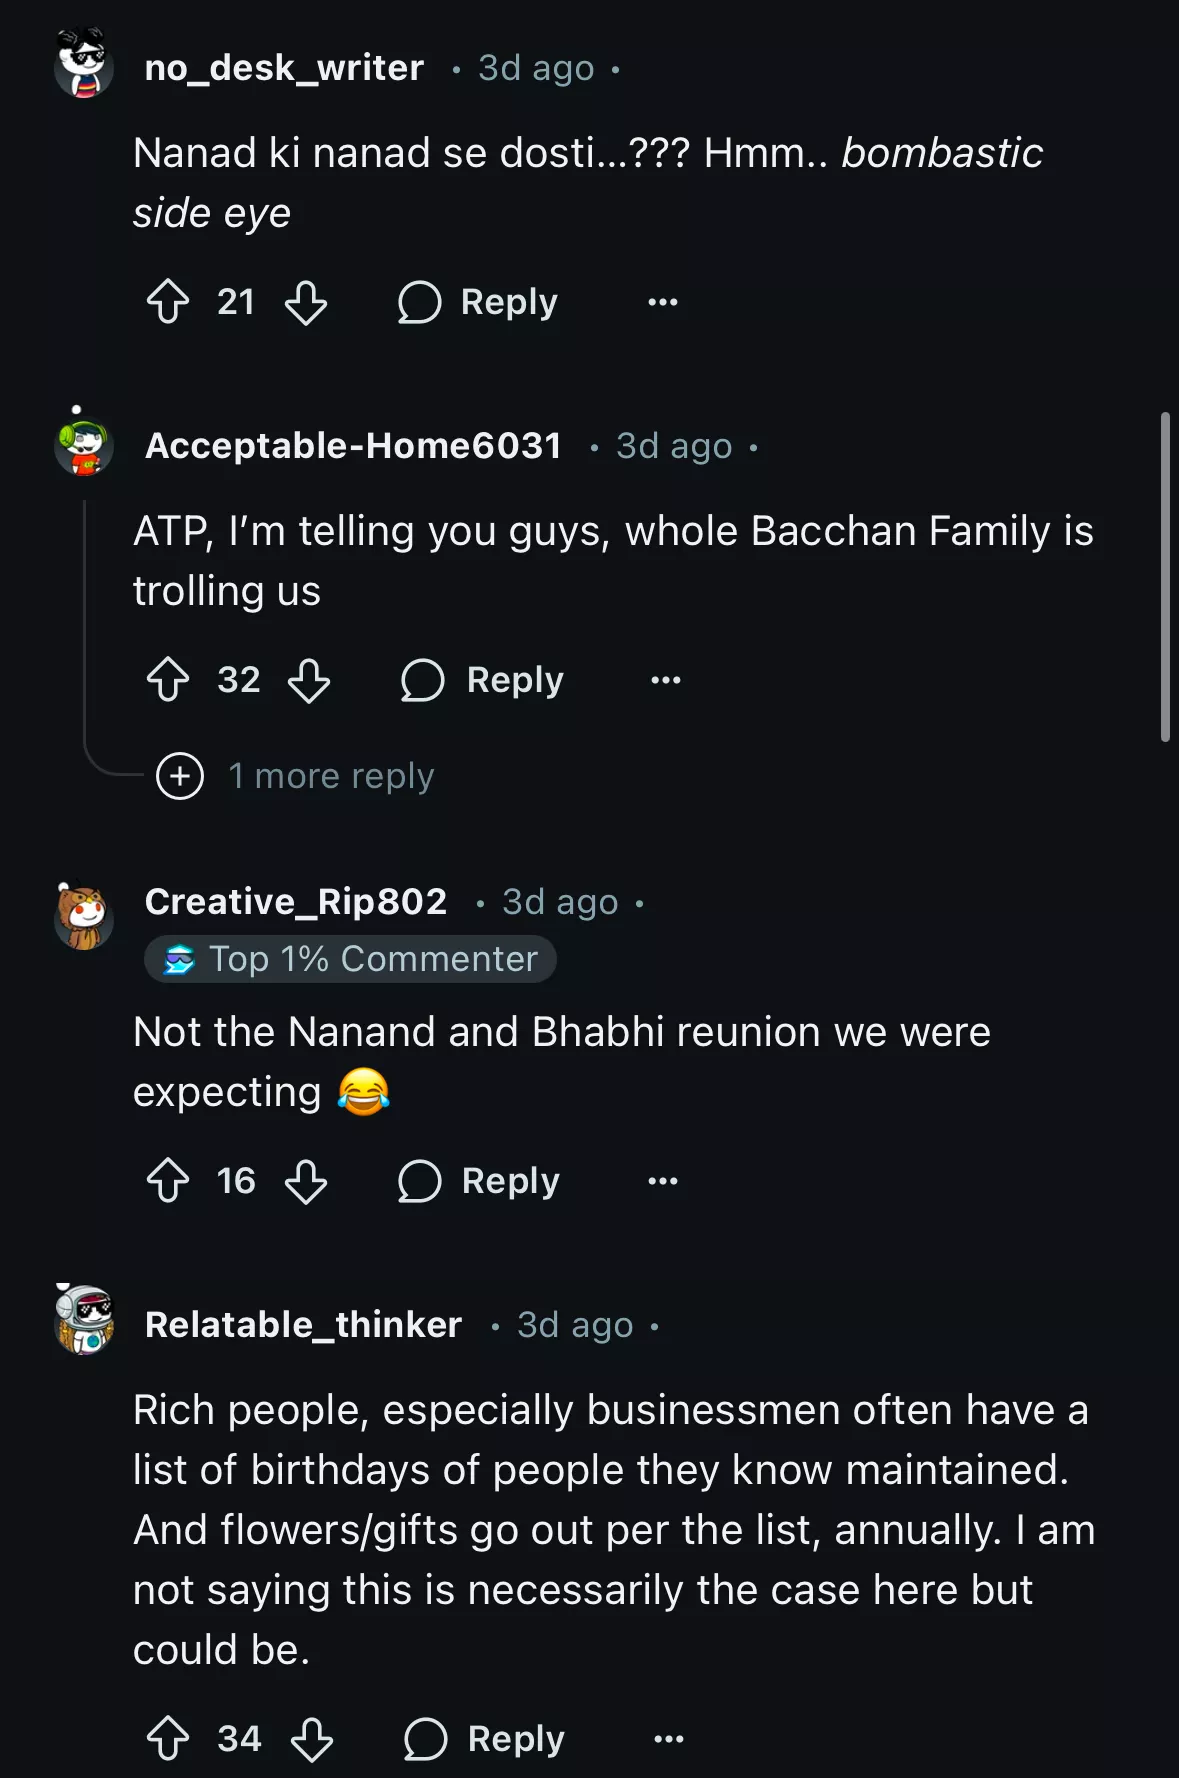Reply to Acceptable-Home6031's comment

tap(483, 680)
